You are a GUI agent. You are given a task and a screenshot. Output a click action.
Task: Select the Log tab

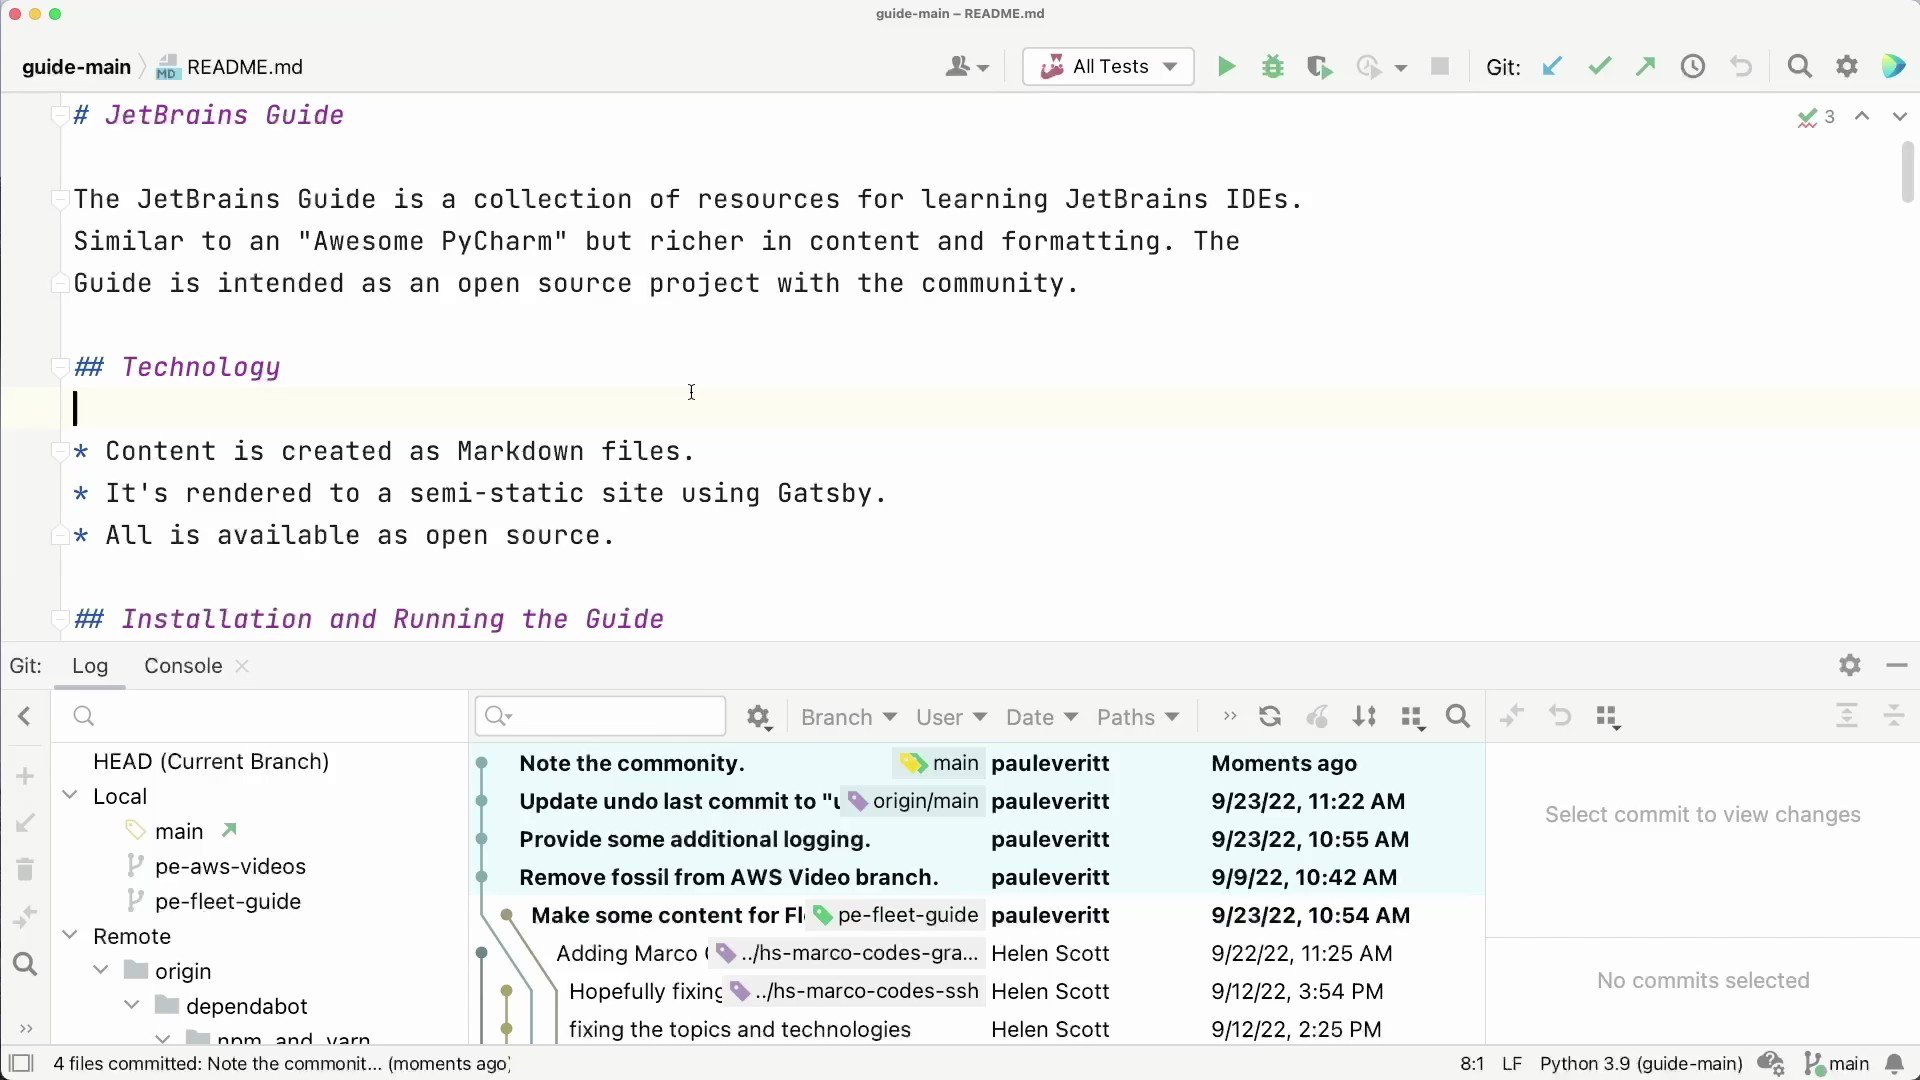point(90,666)
